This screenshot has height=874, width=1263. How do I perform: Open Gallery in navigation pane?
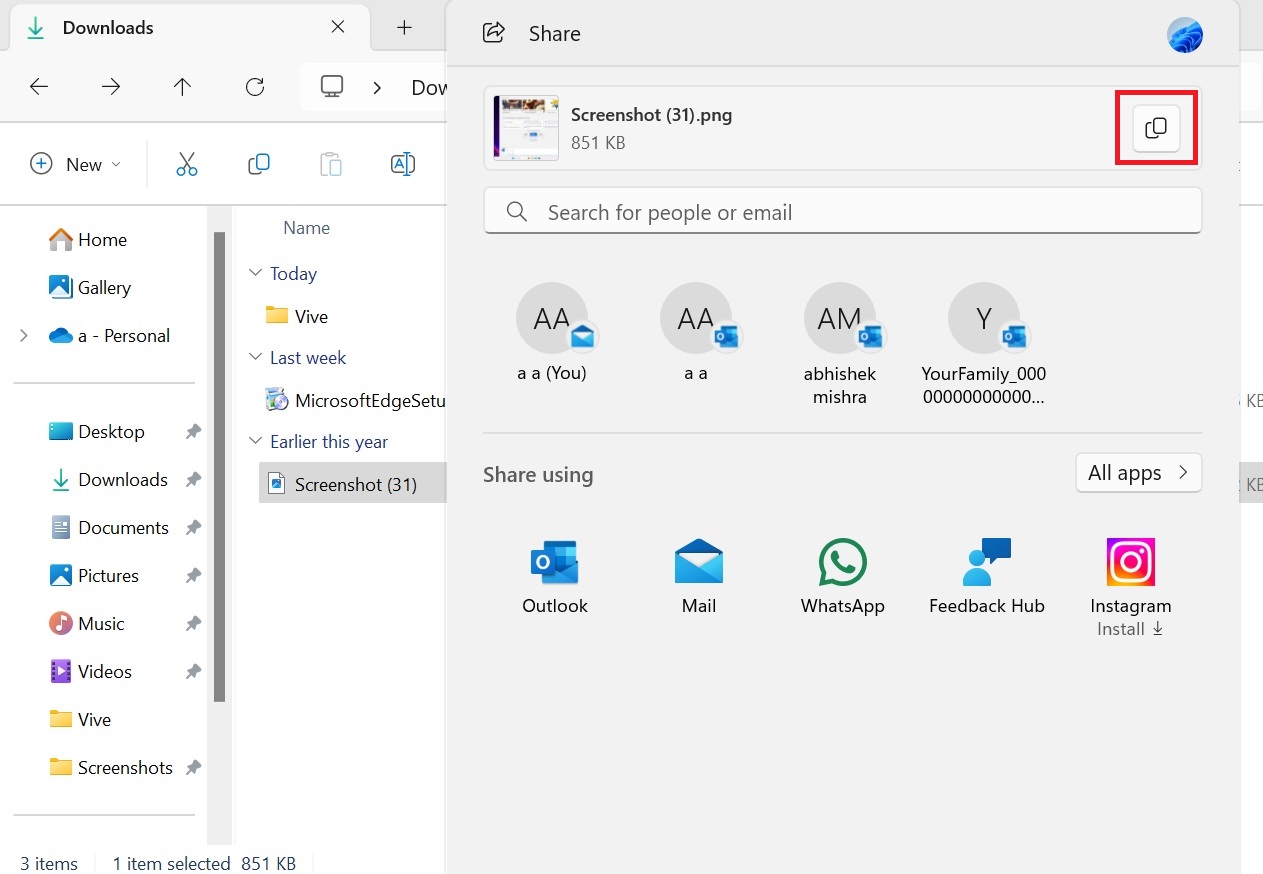(90, 288)
